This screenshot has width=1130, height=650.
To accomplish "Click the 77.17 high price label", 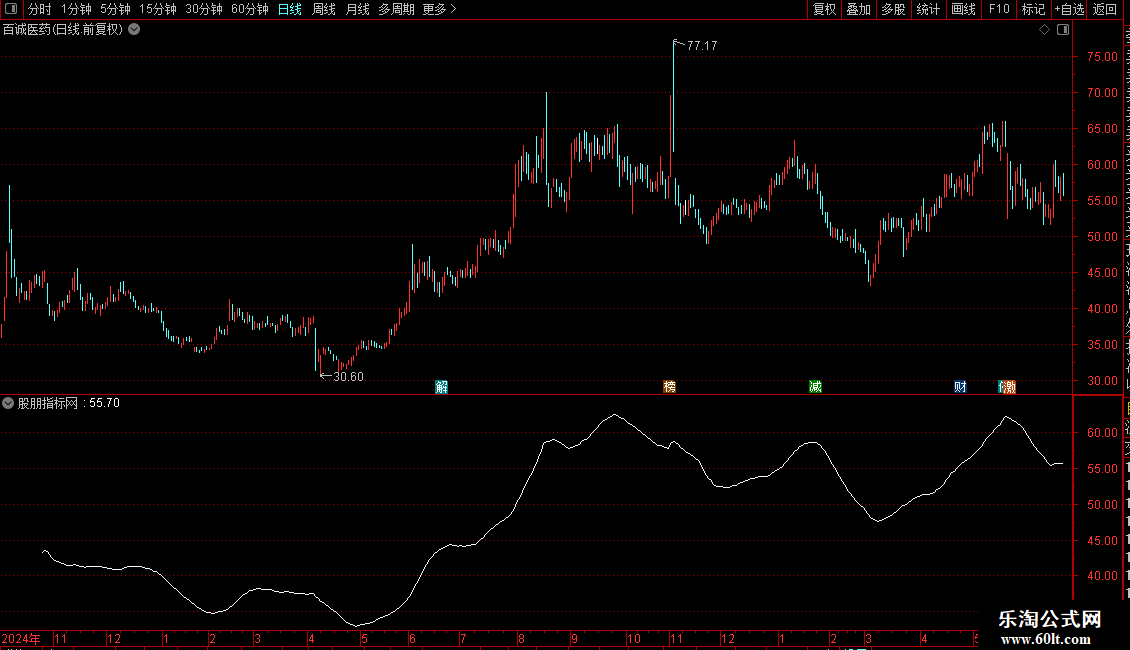I will point(702,45).
